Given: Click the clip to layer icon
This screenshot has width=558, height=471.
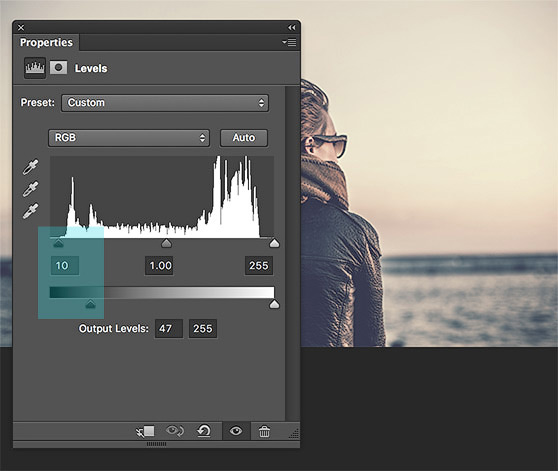Looking at the screenshot, I should coord(145,432).
